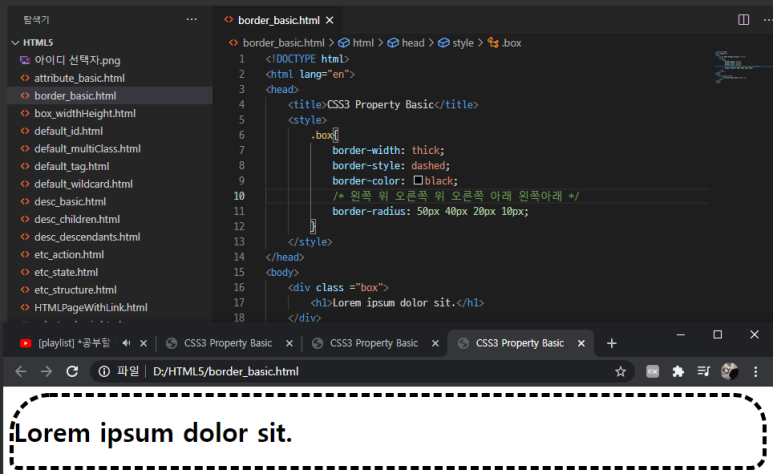Switch to second CSS3 Property Basic tab
This screenshot has width=773, height=474.
(374, 343)
